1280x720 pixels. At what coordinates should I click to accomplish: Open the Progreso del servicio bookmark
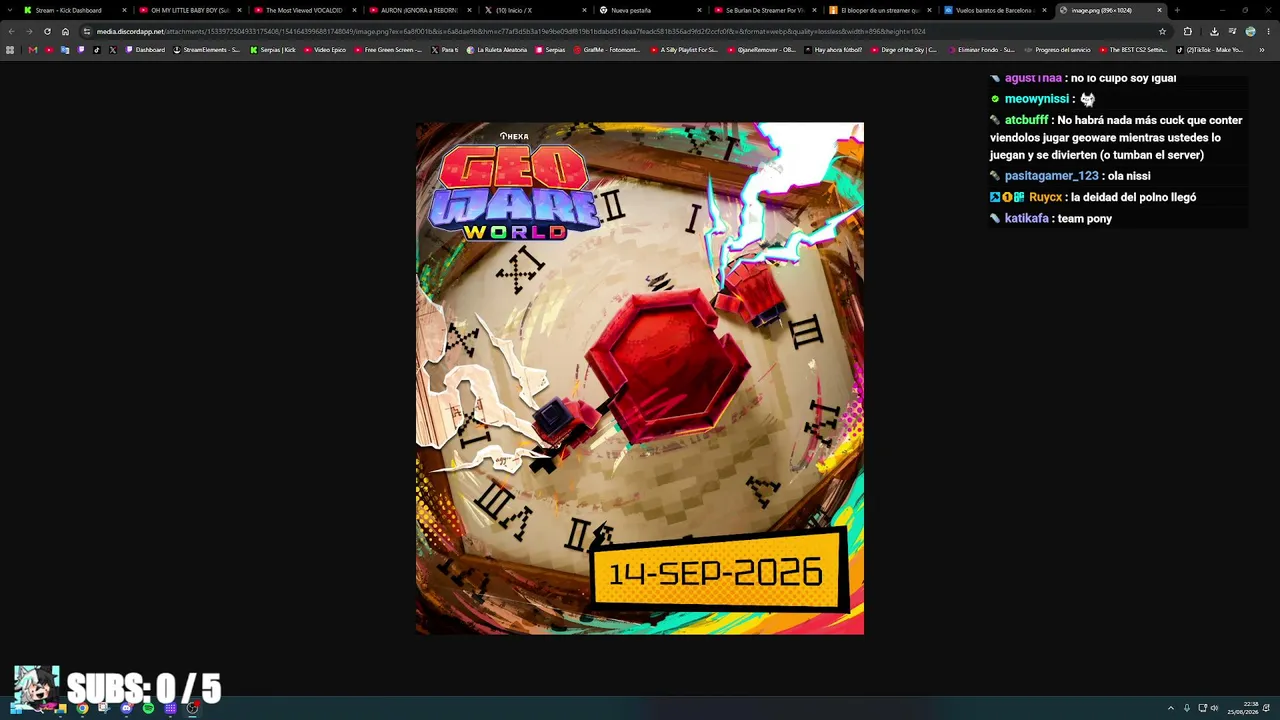(x=1057, y=50)
